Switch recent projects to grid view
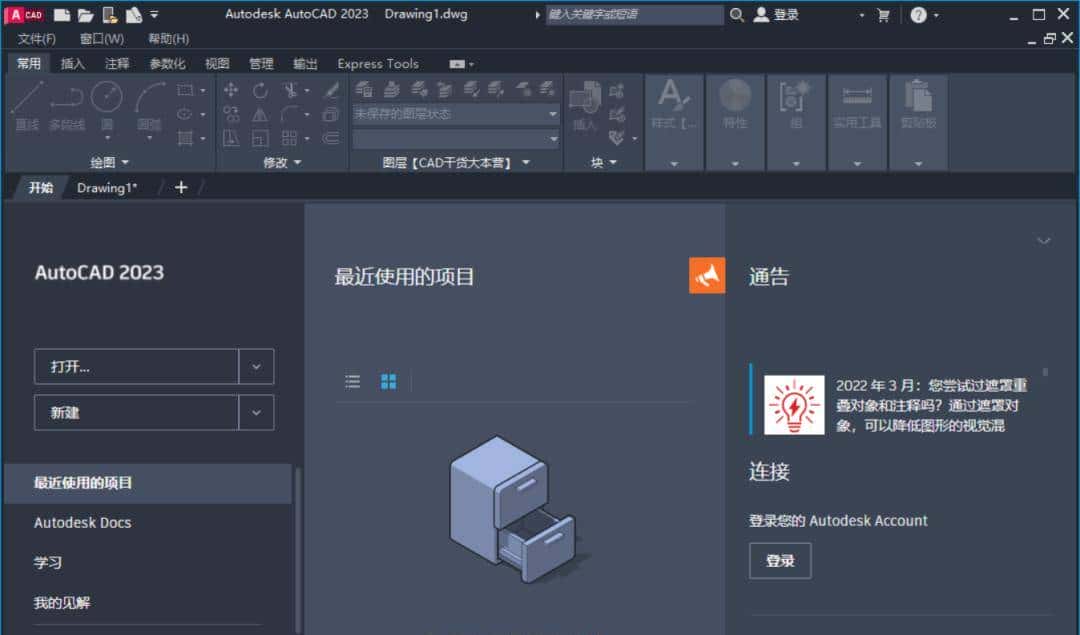 pos(389,381)
